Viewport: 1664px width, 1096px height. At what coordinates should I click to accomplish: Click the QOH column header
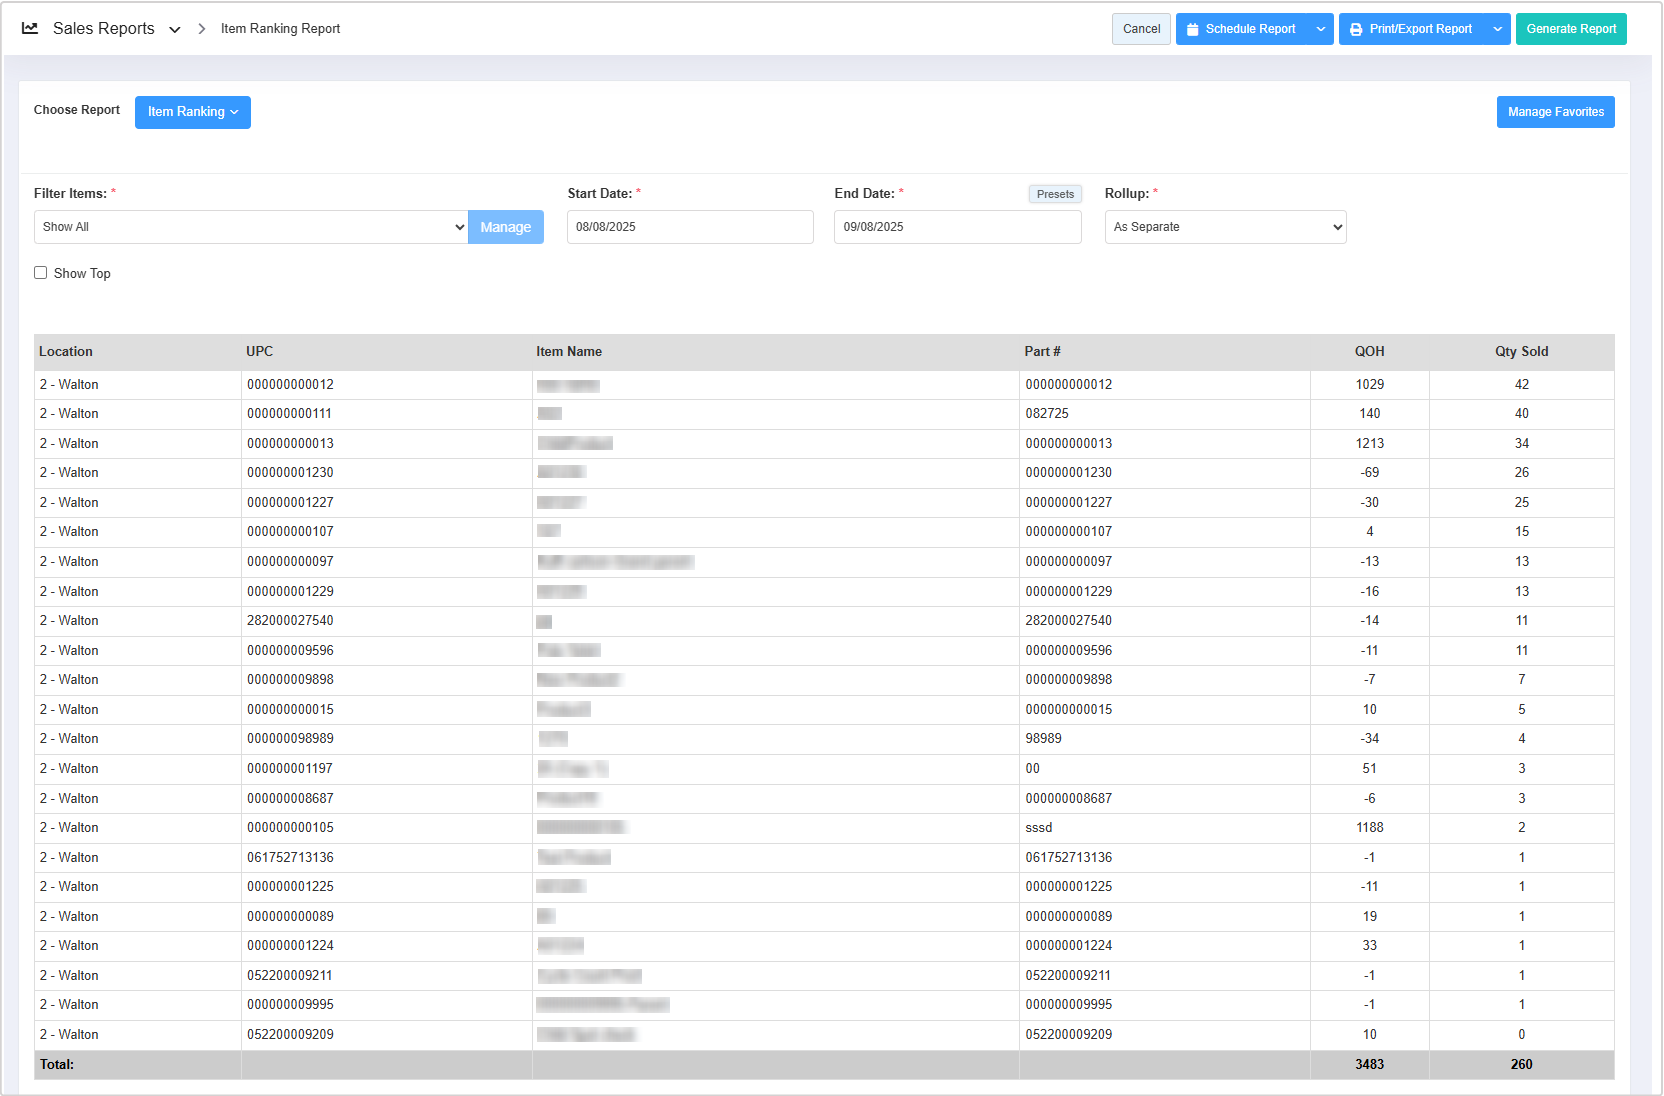(1369, 352)
